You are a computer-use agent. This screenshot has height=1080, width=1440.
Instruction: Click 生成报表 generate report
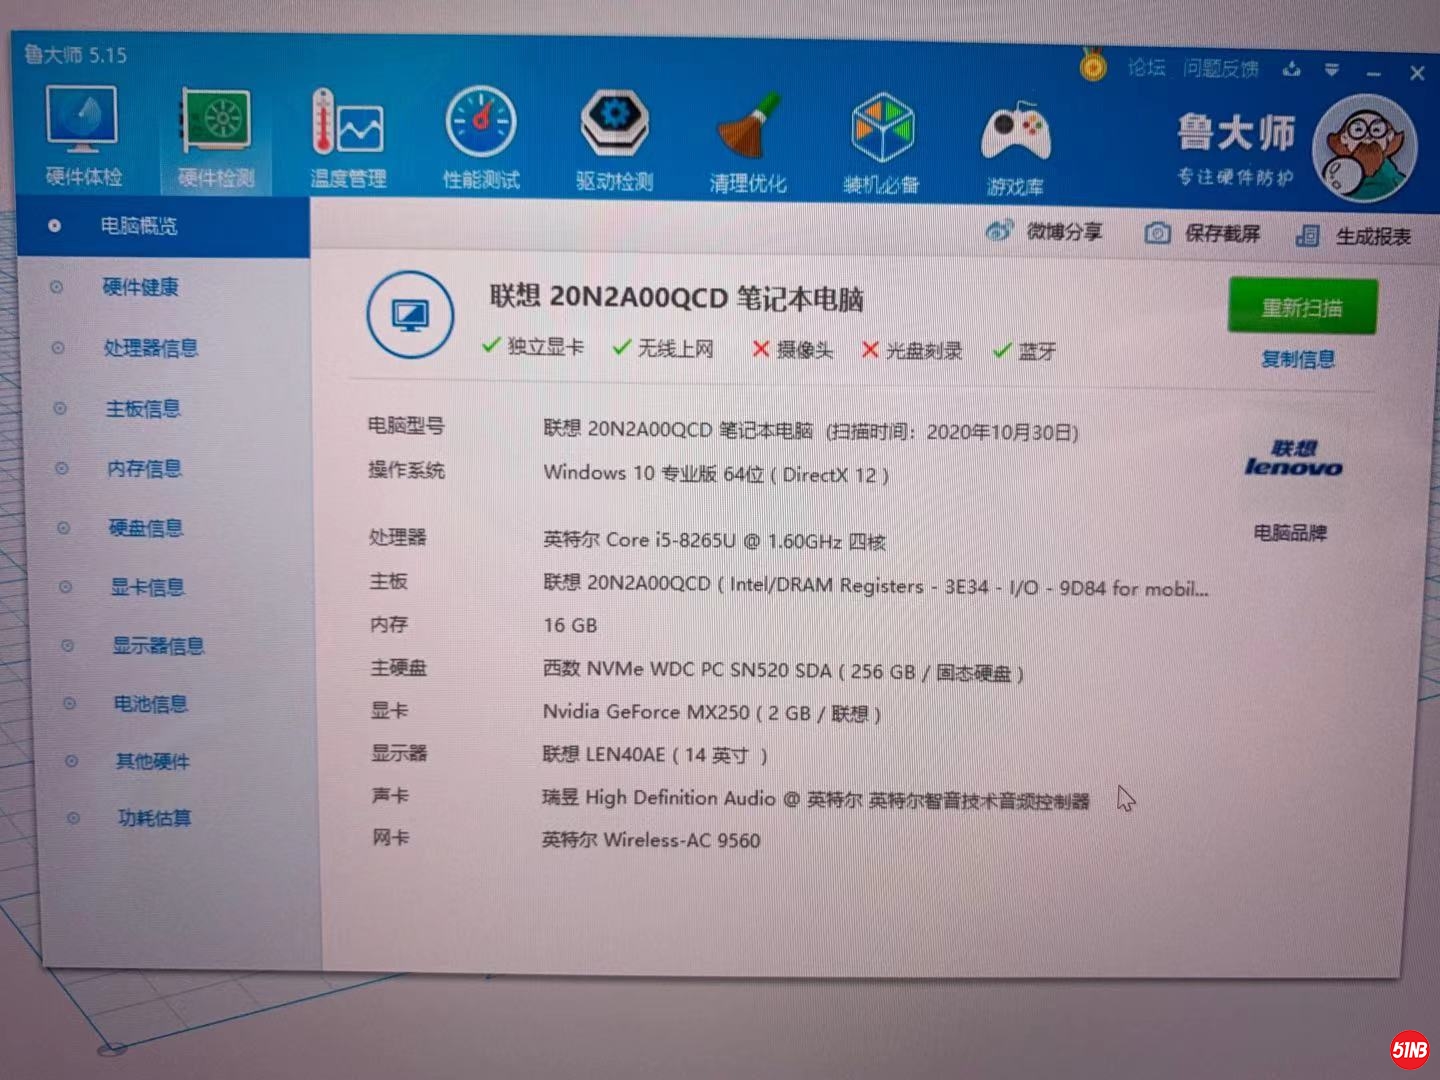point(1353,236)
